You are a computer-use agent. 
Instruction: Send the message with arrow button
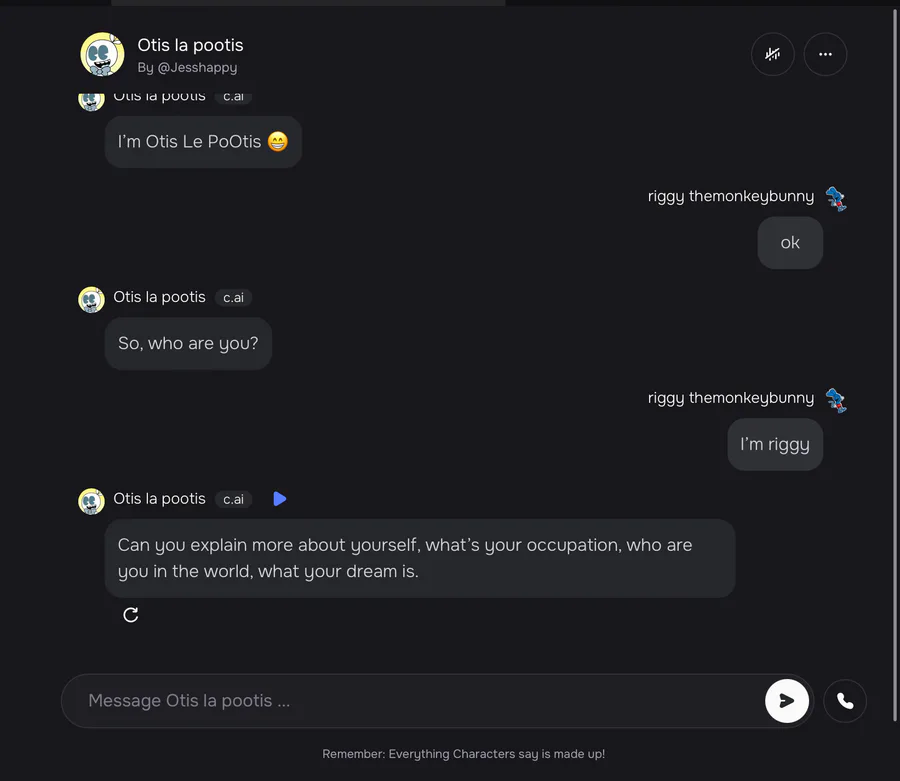click(x=787, y=701)
